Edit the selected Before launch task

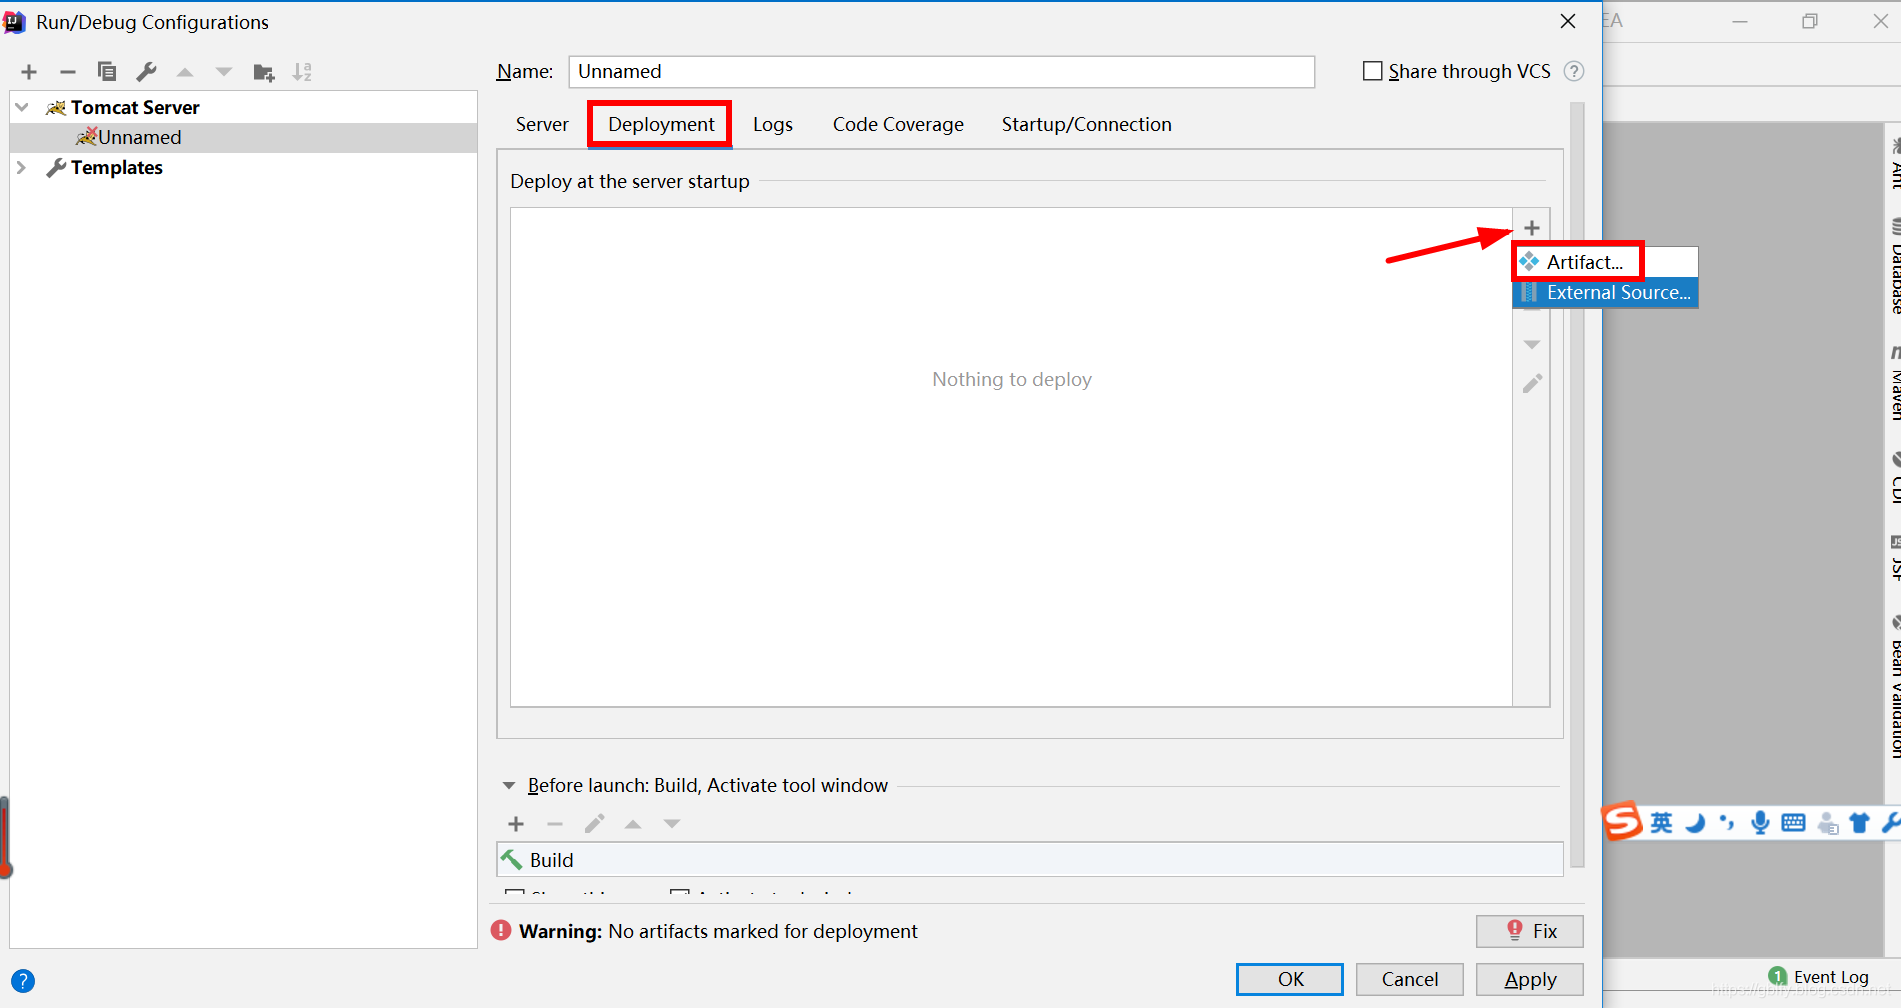pyautogui.click(x=594, y=824)
